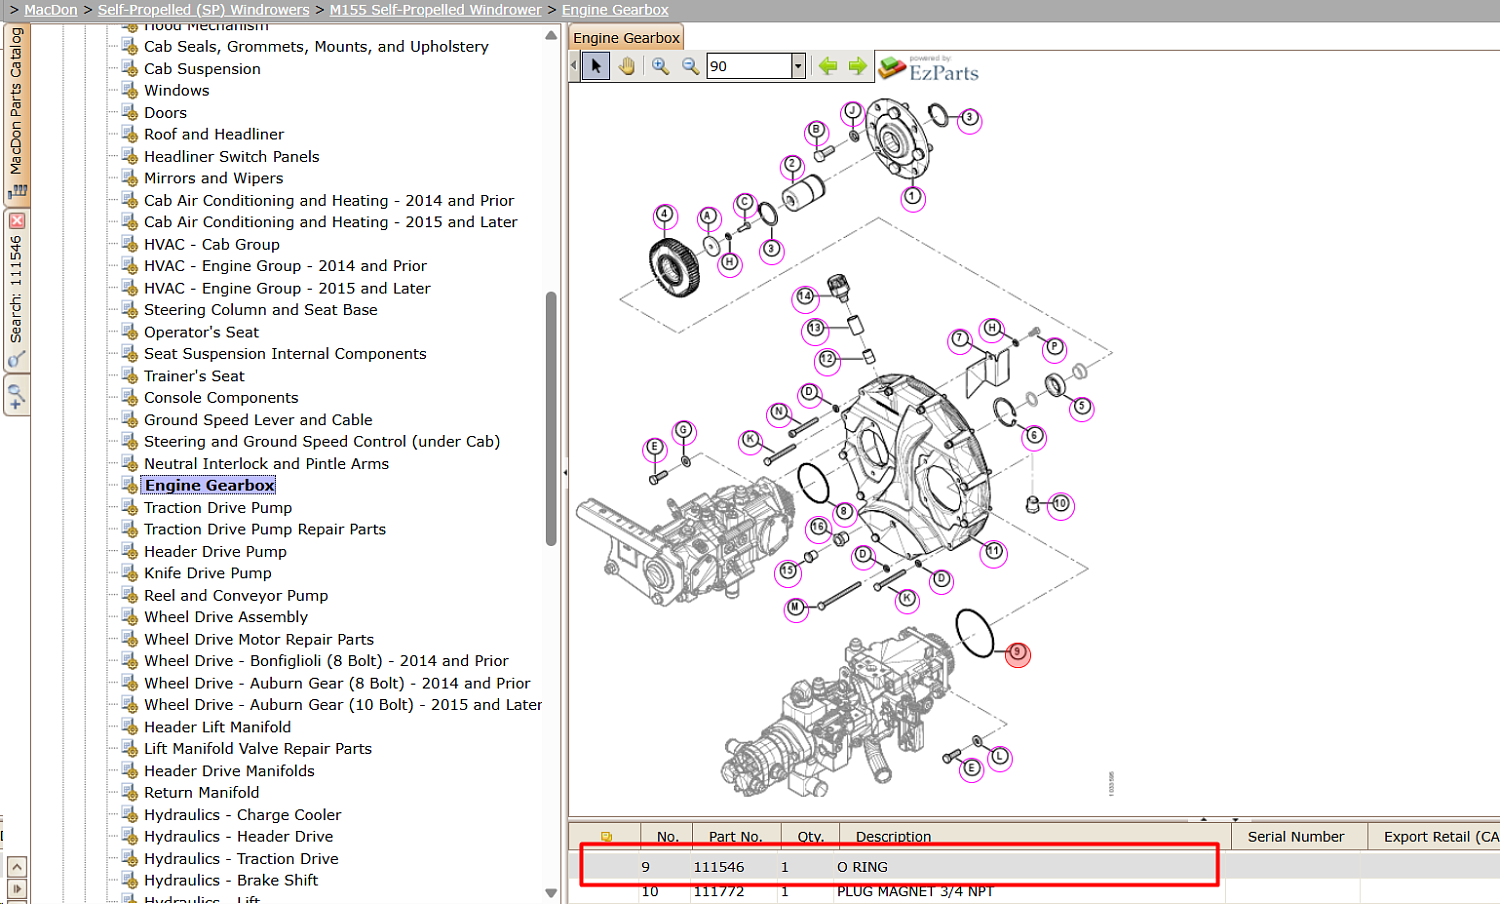Click the Engine Gearbox breadcrumb link
Screen dimensions: 1500x904
(x=615, y=10)
